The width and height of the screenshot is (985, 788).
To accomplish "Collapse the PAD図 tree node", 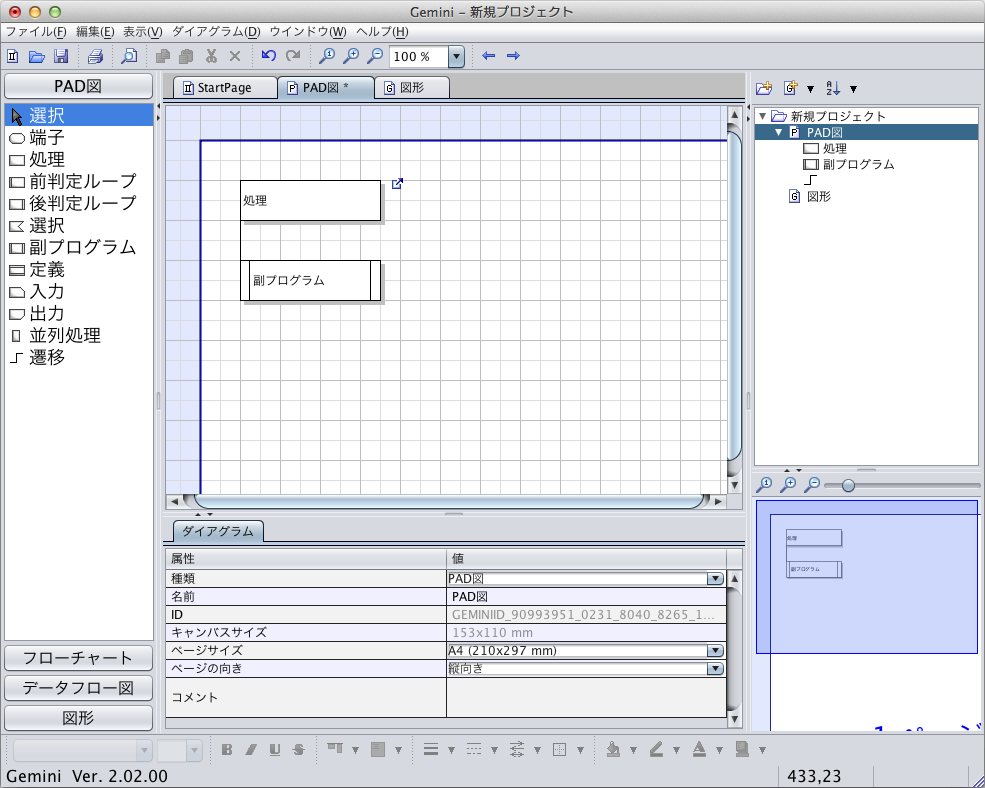I will coord(778,133).
